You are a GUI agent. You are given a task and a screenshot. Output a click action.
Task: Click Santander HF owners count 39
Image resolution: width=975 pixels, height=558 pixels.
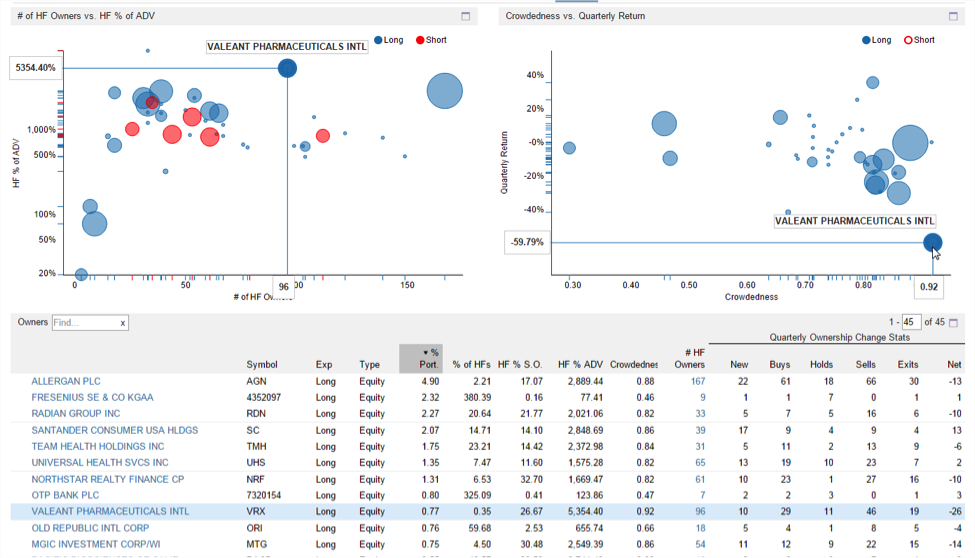click(x=700, y=430)
